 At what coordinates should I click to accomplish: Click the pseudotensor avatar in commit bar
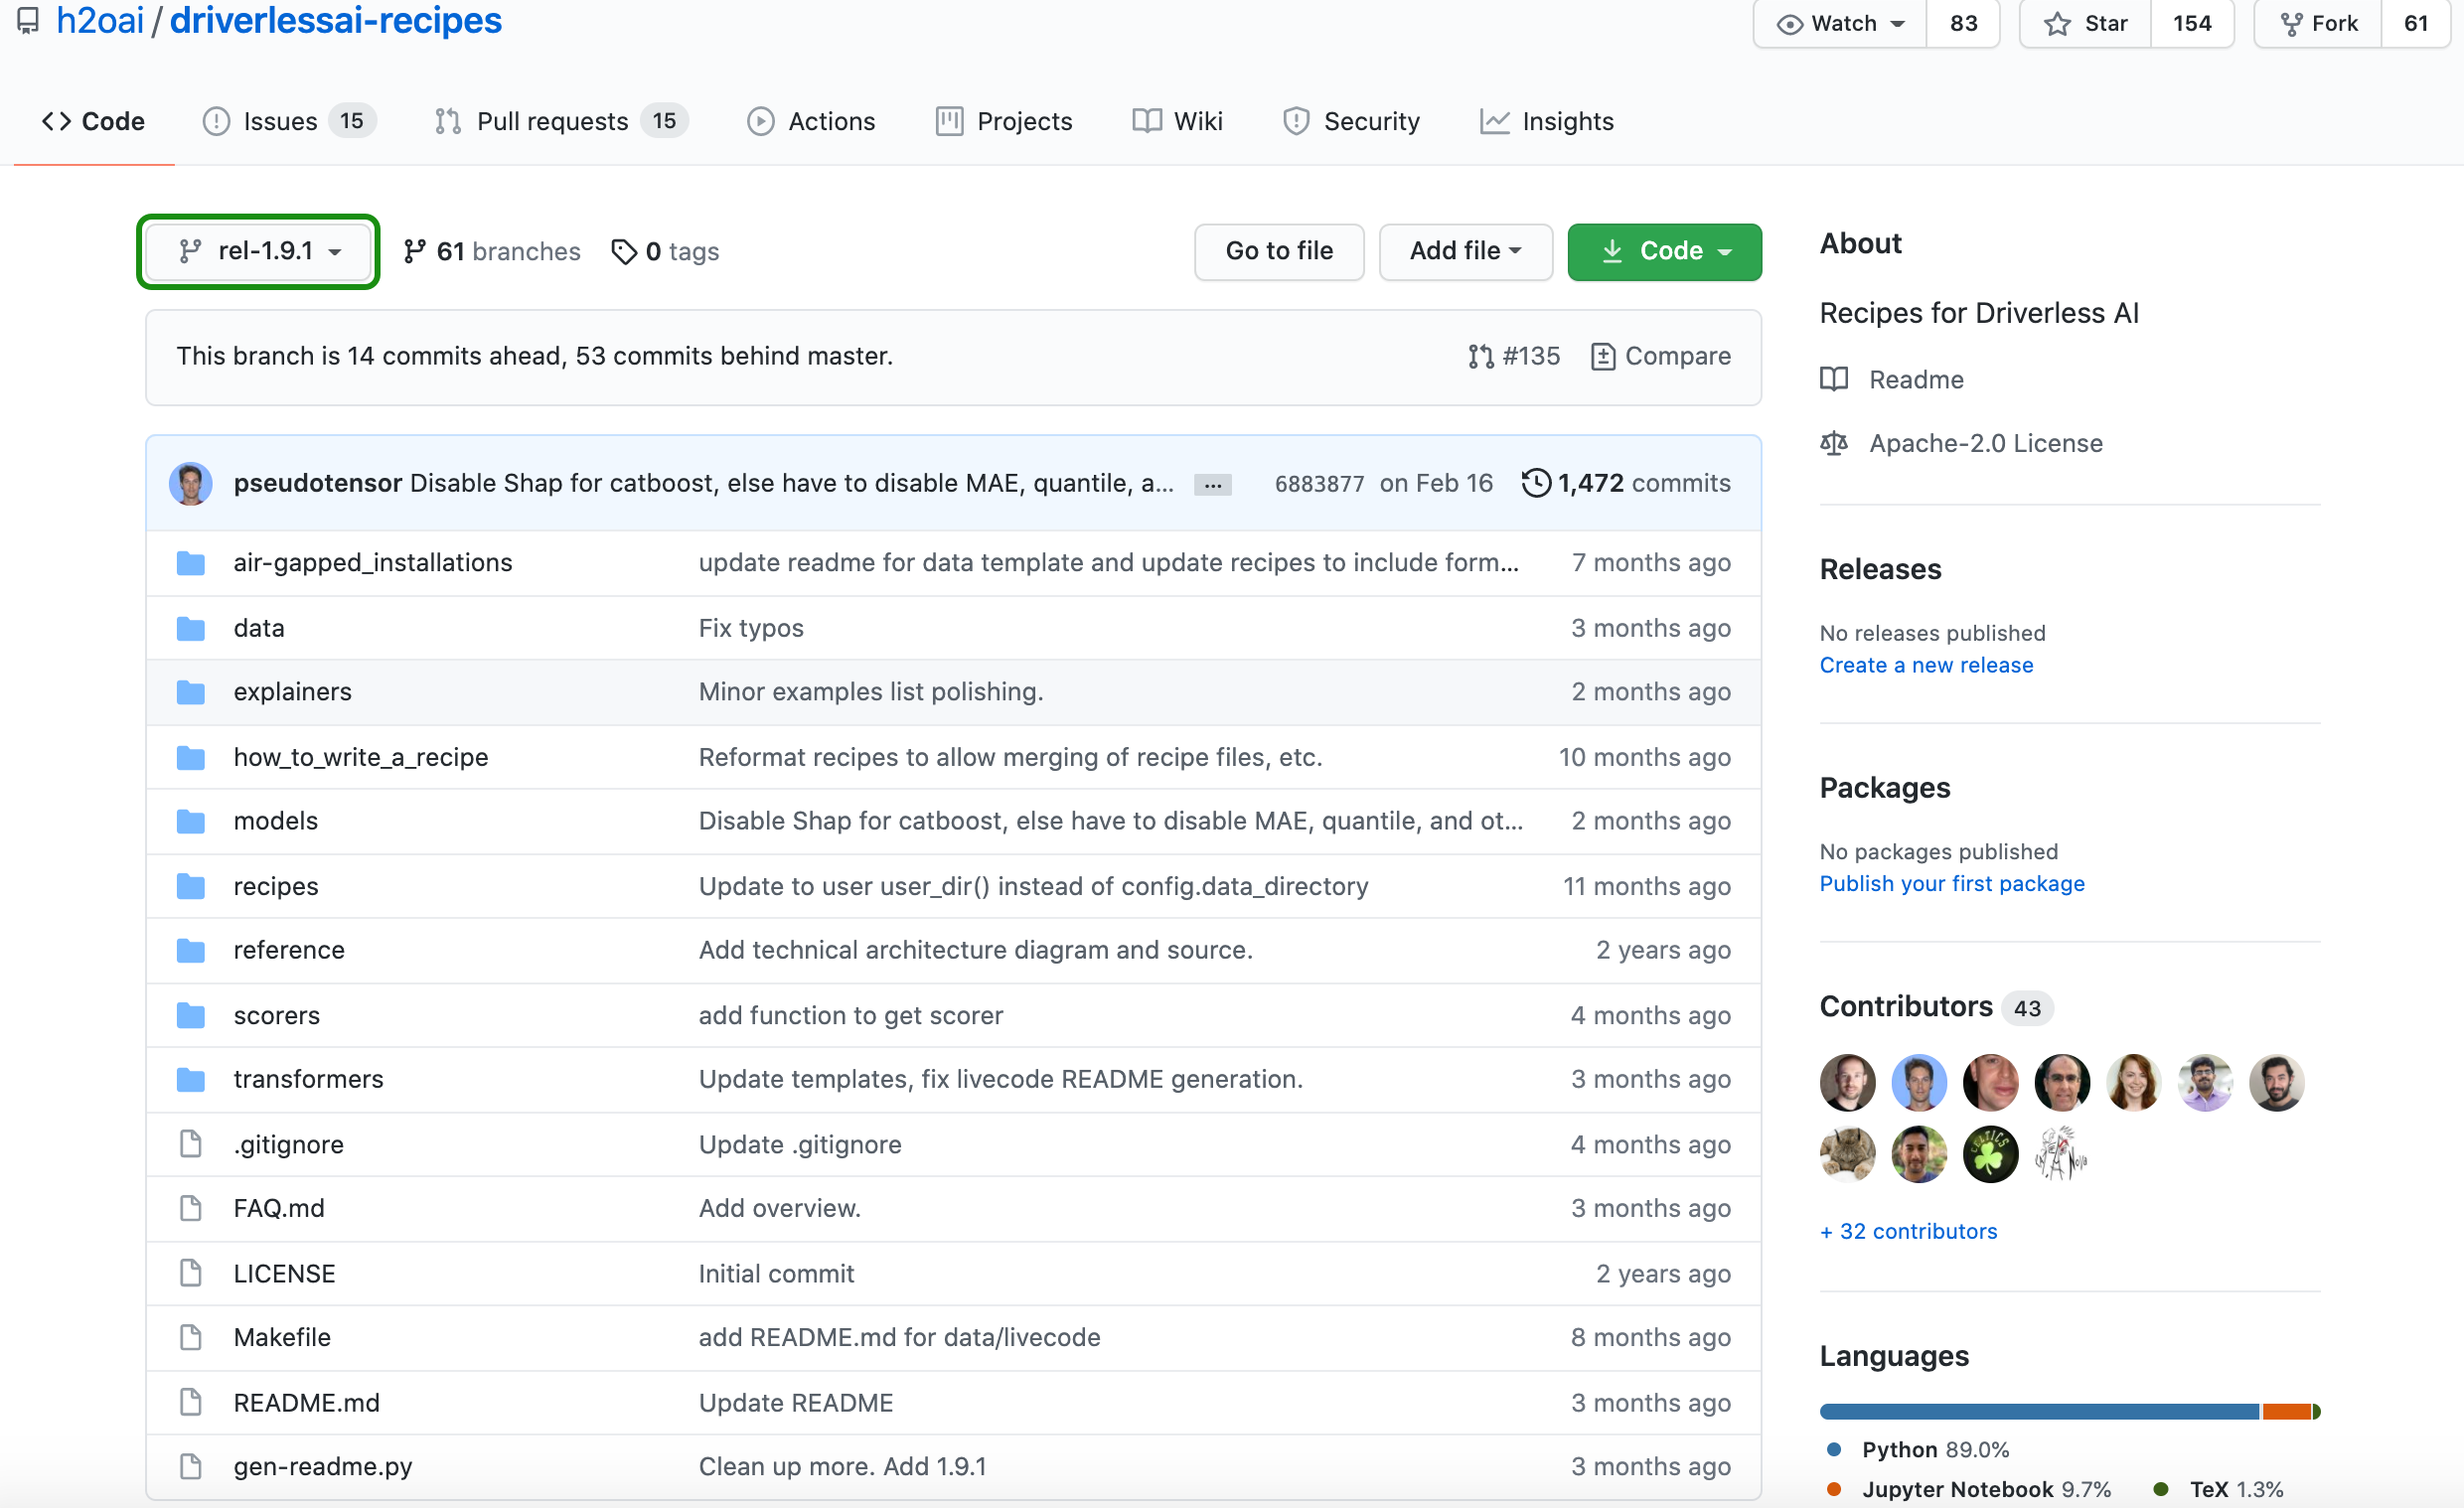tap(190, 483)
